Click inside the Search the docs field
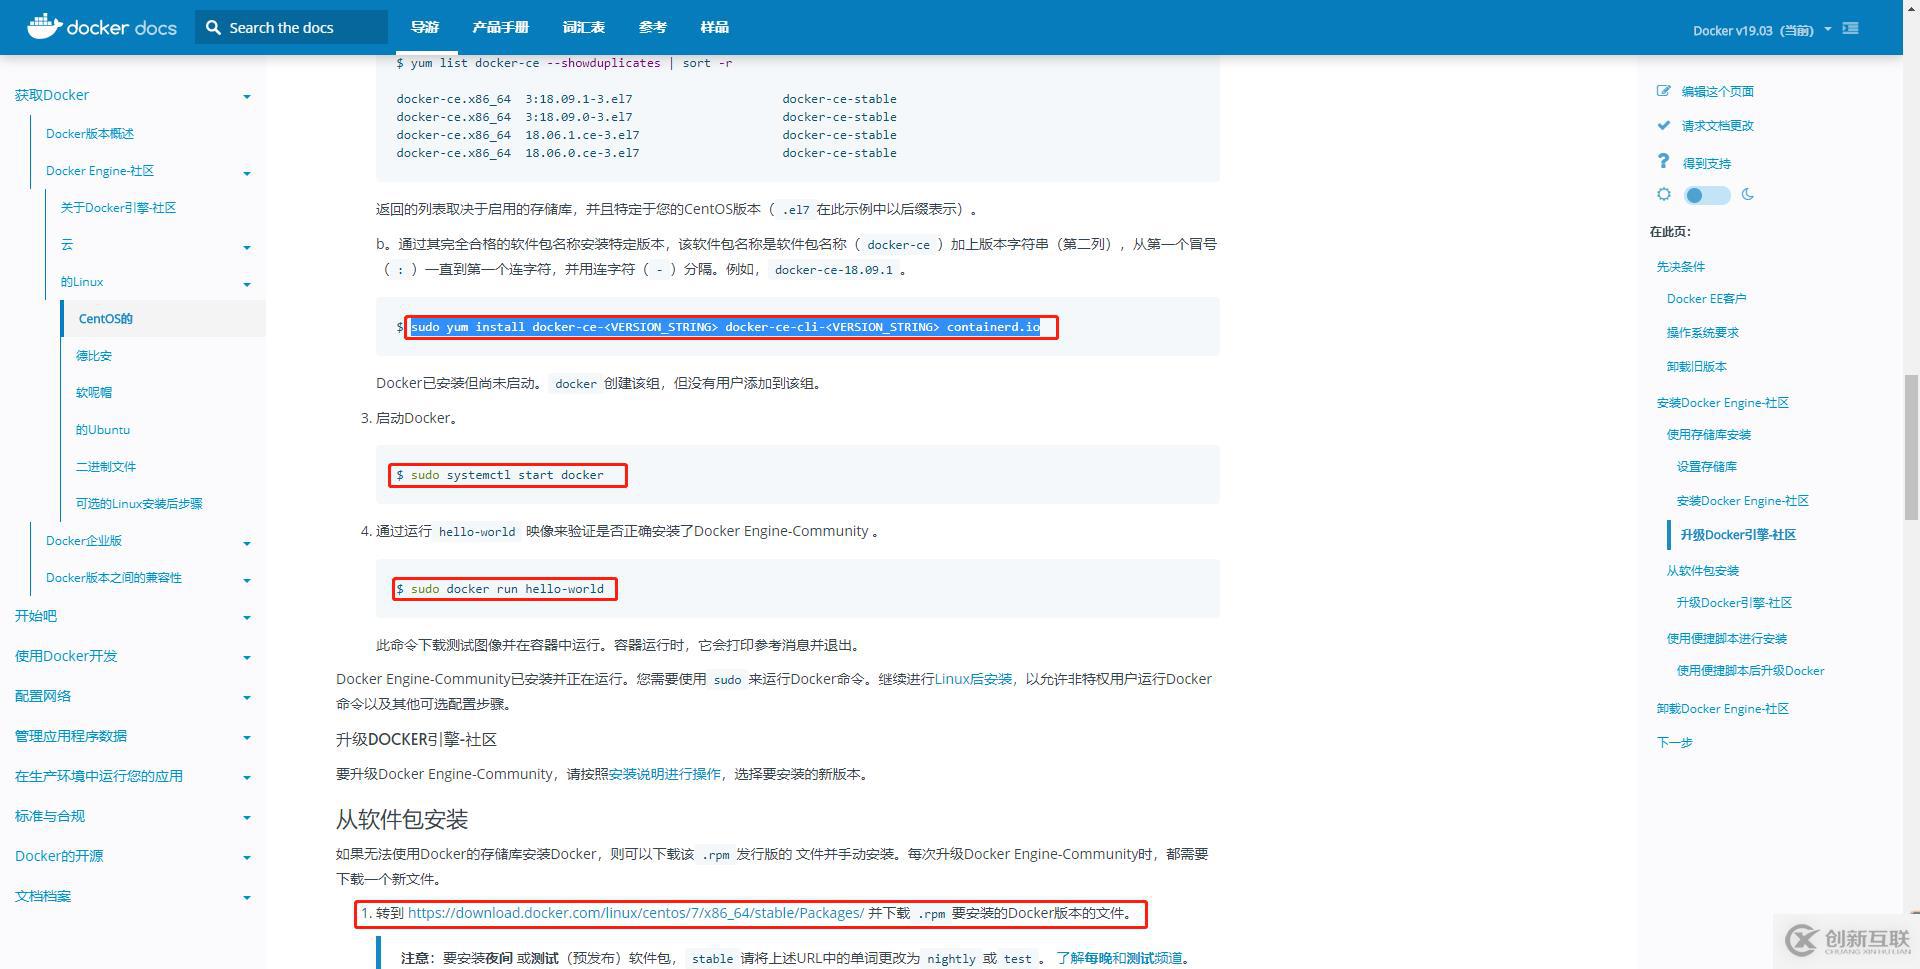Viewport: 1920px width, 969px height. 290,27
